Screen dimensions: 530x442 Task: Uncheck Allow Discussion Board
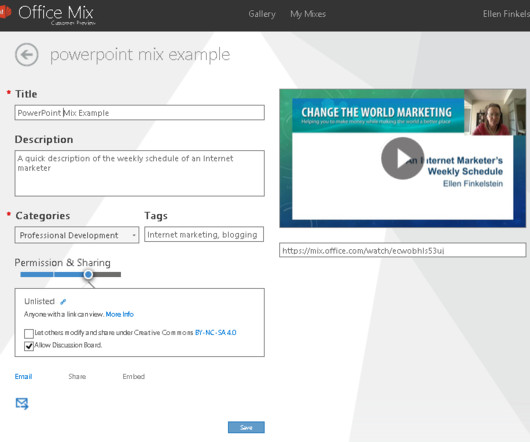29,346
